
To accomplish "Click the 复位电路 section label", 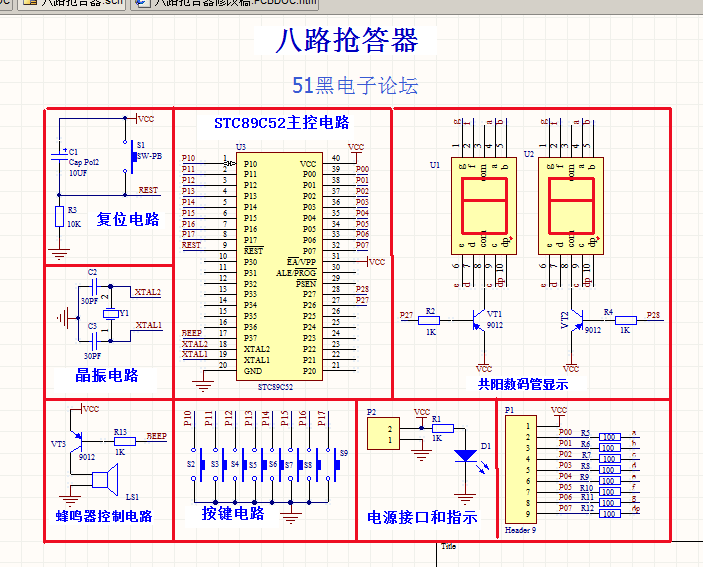I will click(x=128, y=219).
